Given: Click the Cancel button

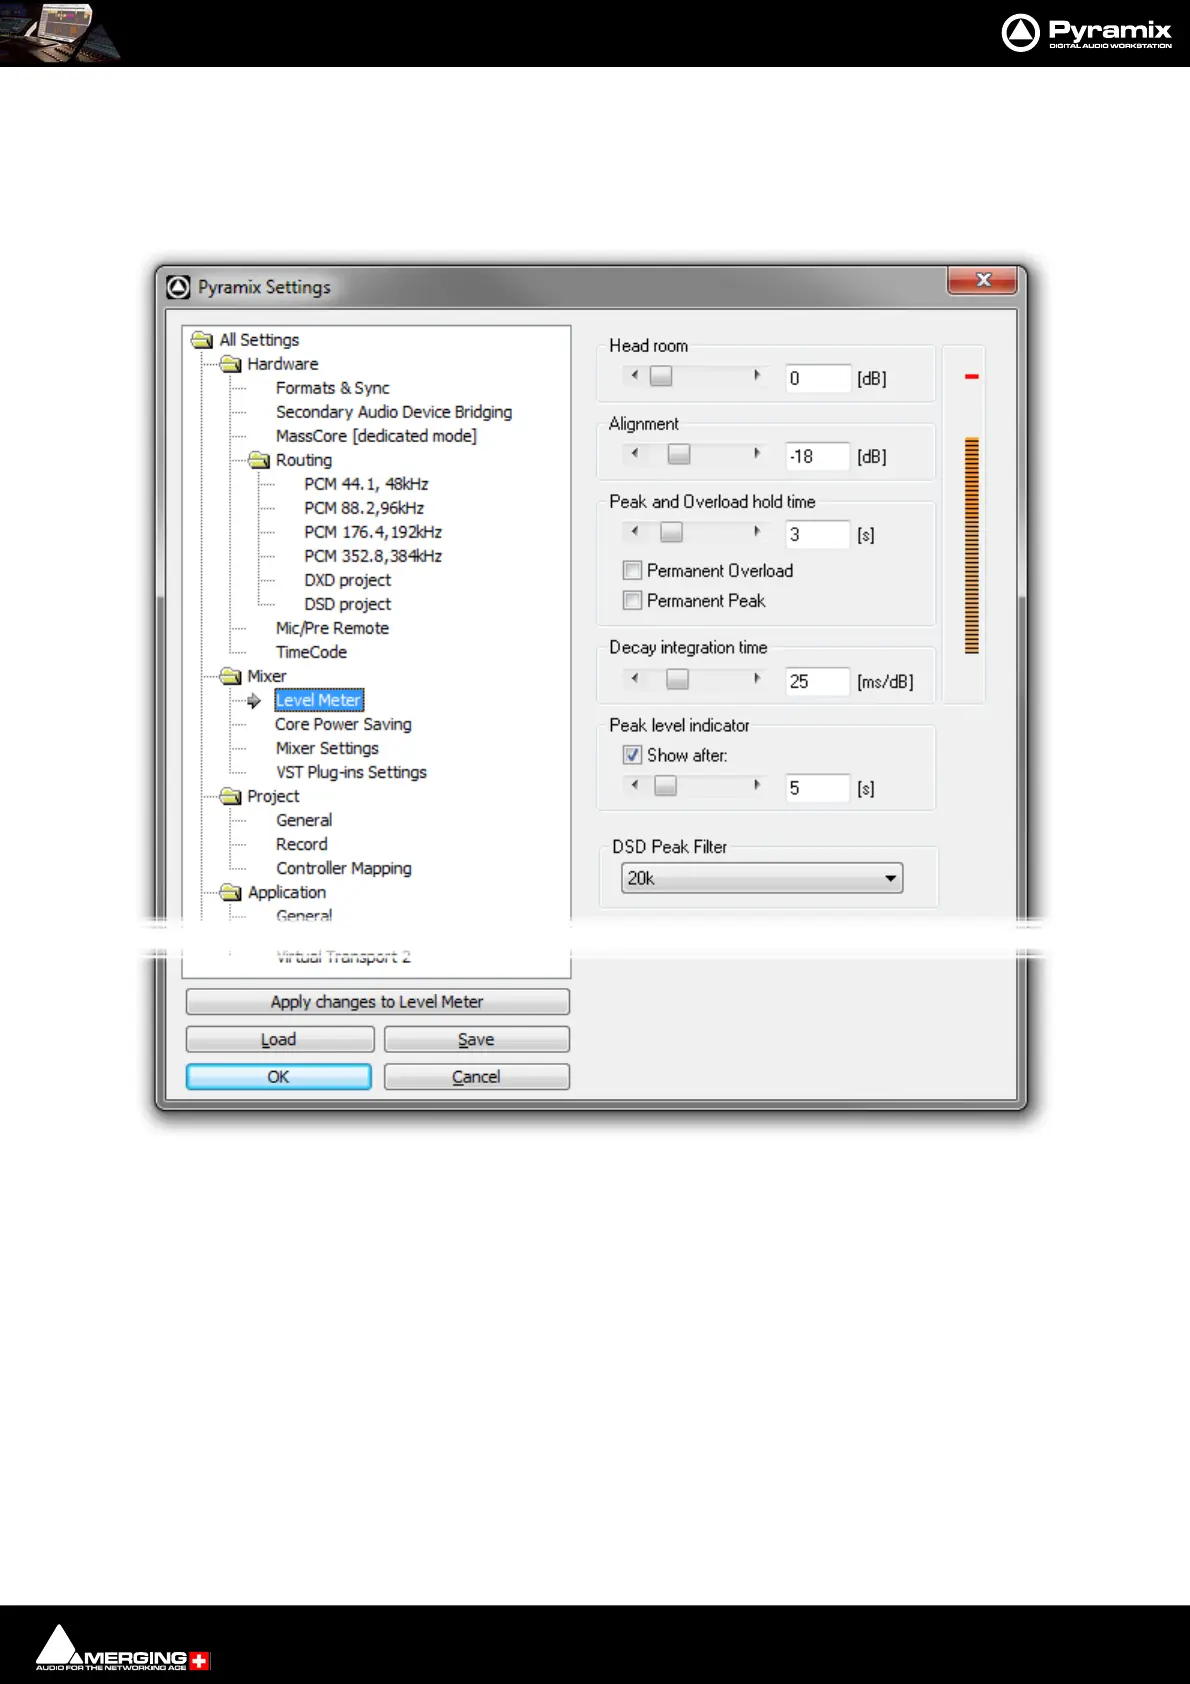Looking at the screenshot, I should [476, 1076].
